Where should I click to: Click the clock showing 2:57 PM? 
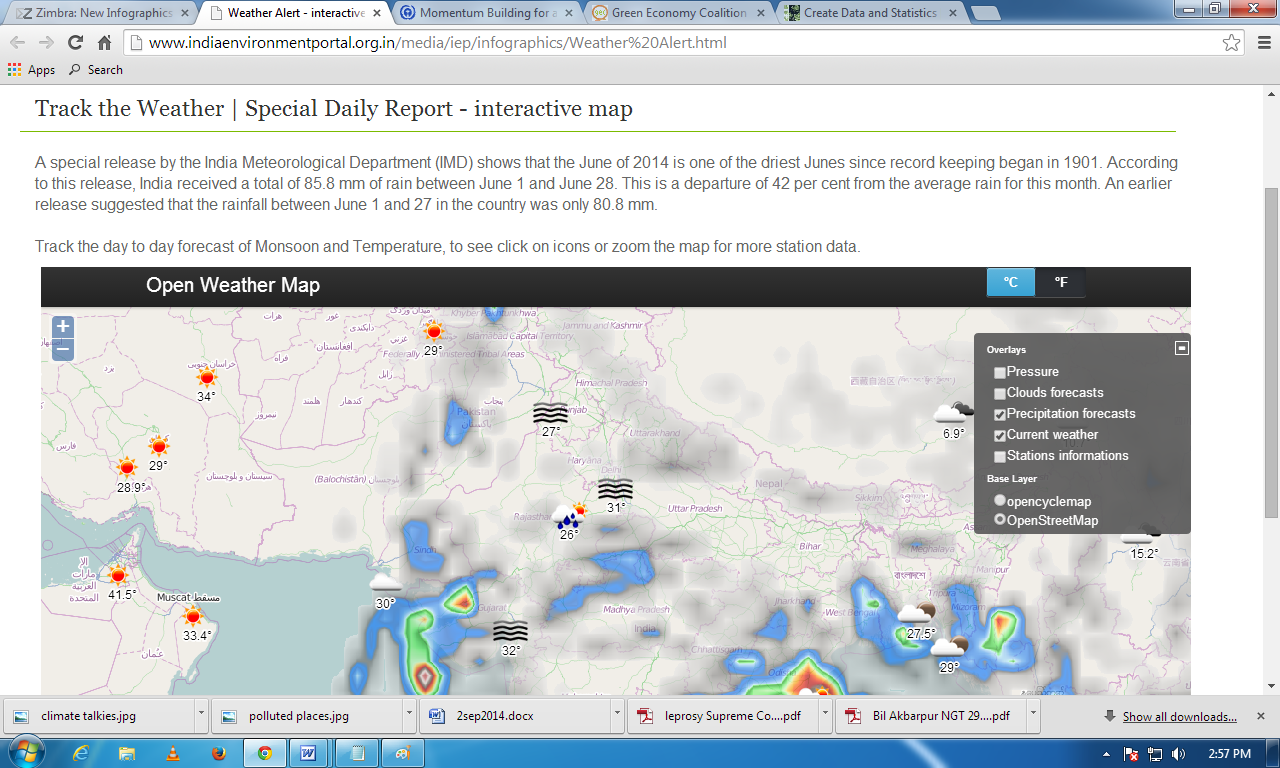[1229, 754]
